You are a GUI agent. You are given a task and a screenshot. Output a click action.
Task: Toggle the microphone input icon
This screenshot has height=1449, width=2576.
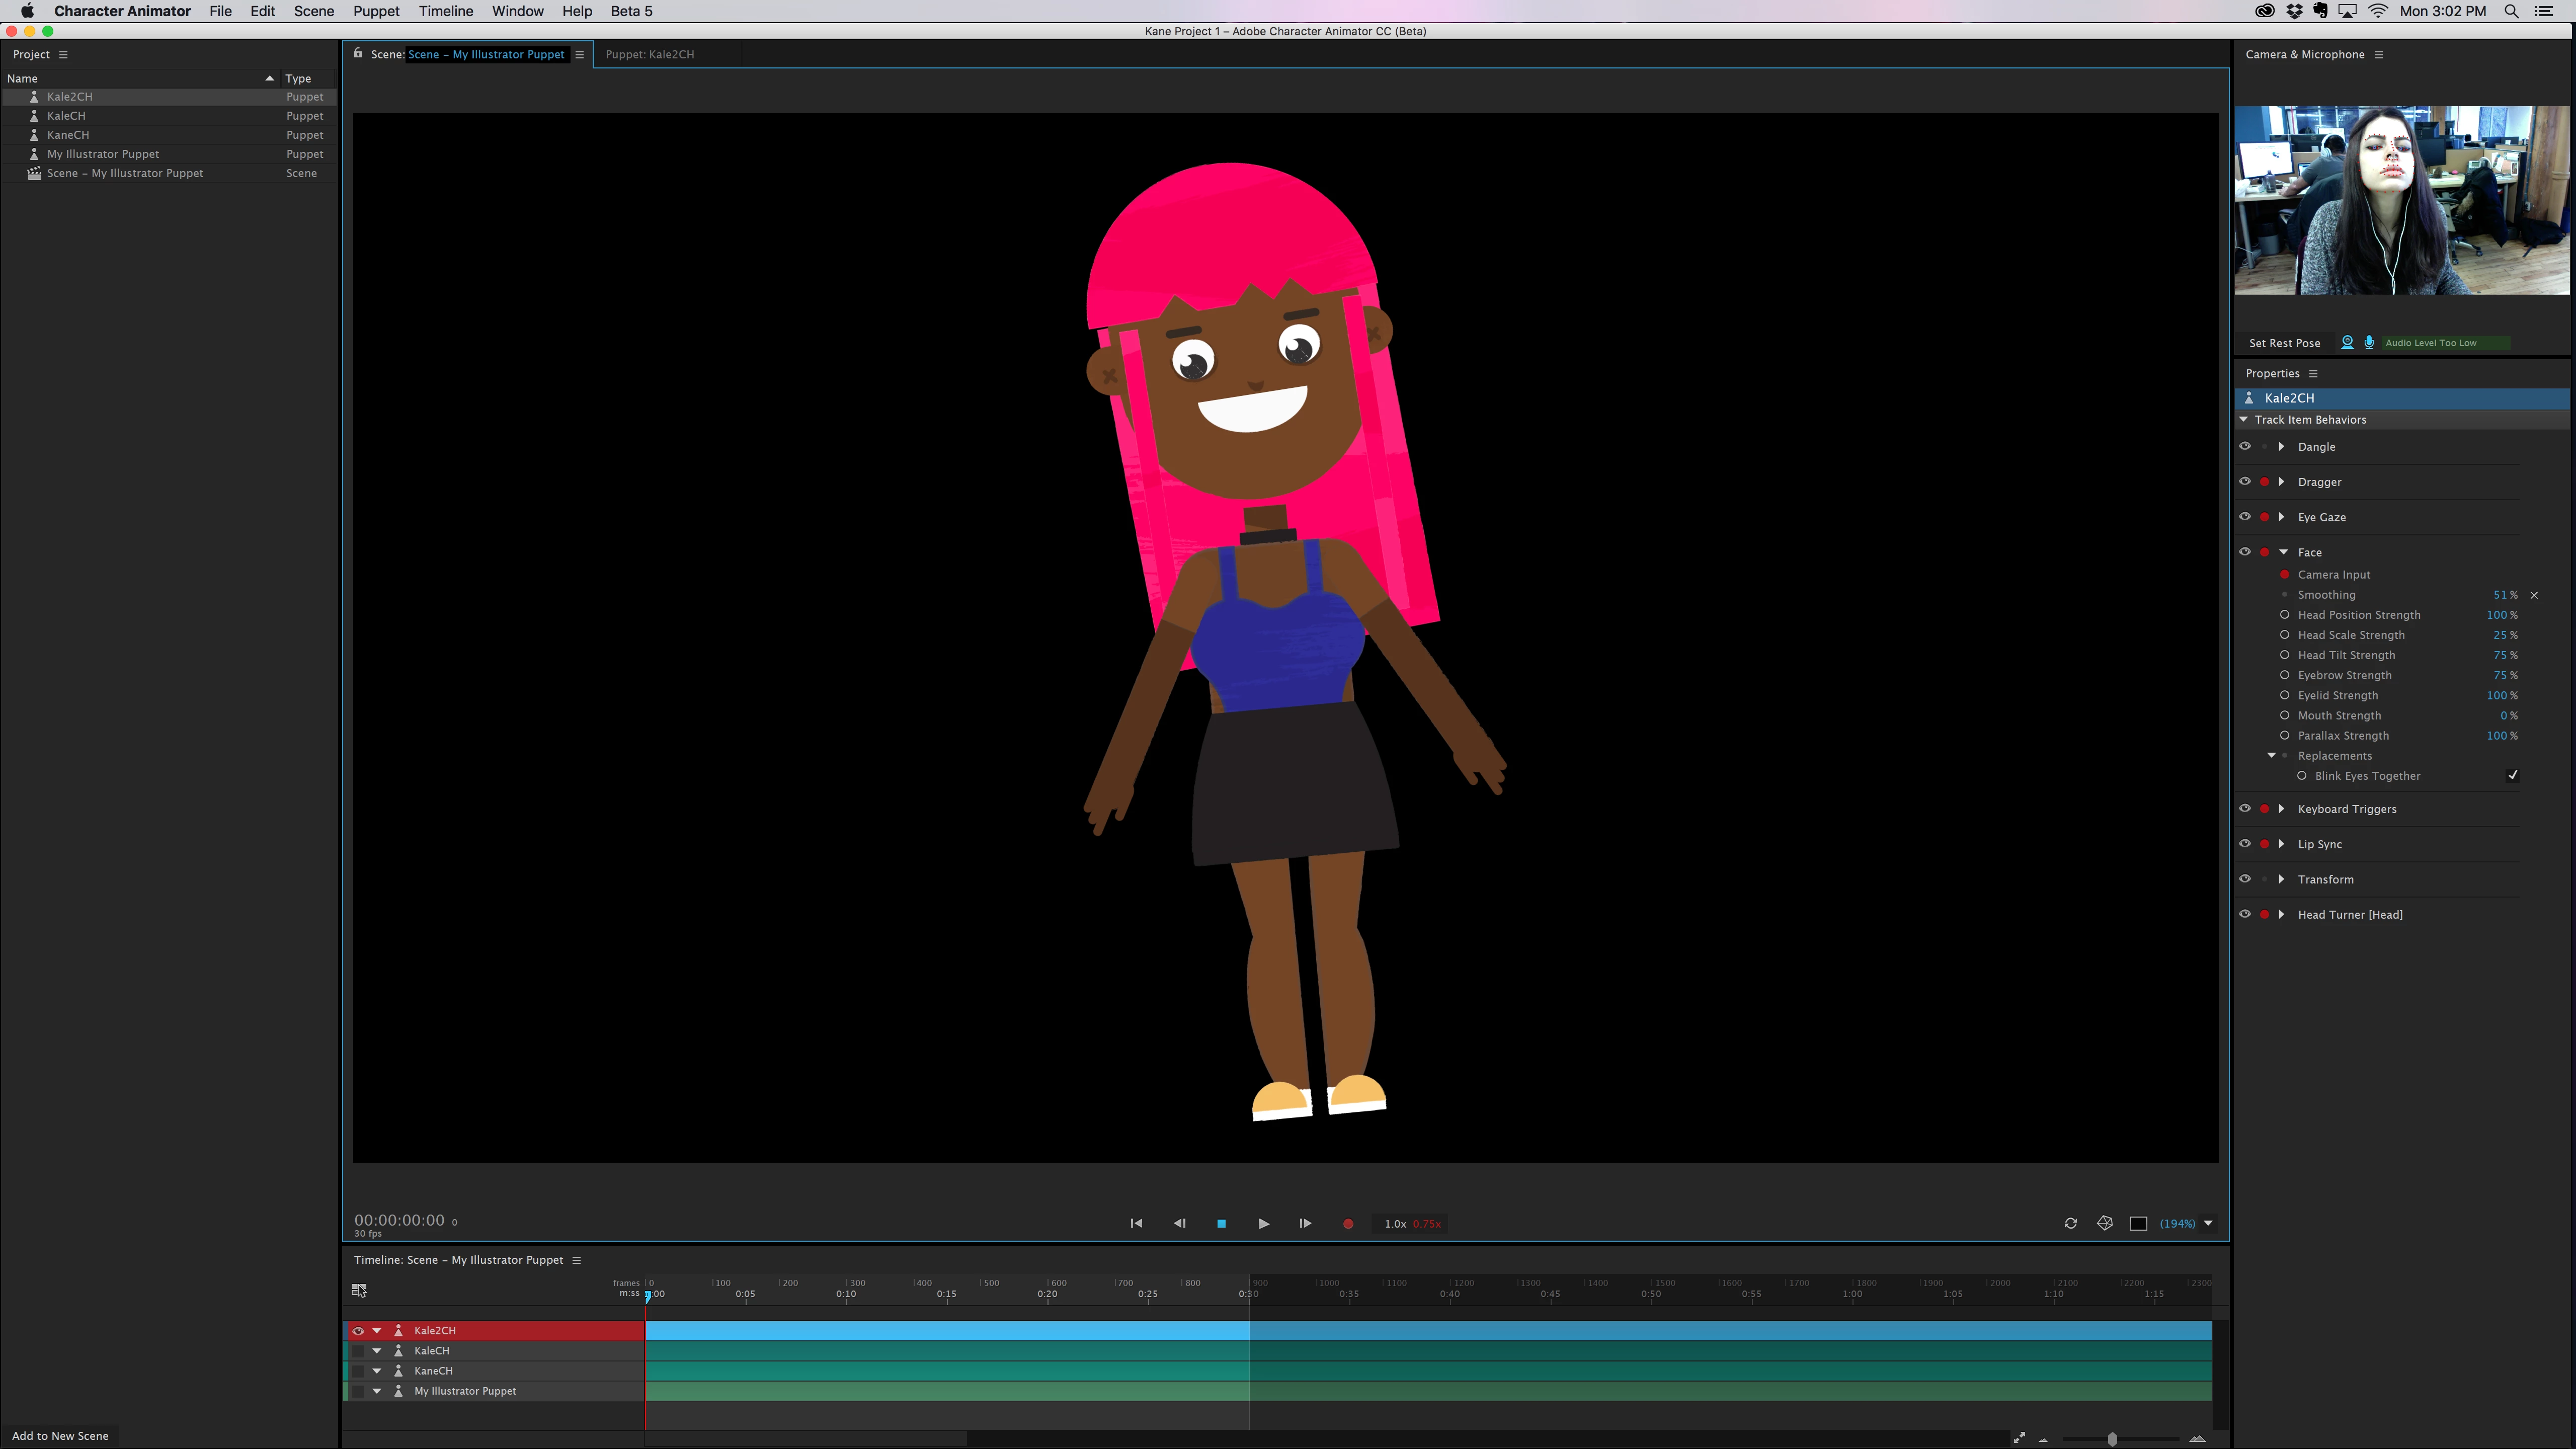pyautogui.click(x=2369, y=342)
